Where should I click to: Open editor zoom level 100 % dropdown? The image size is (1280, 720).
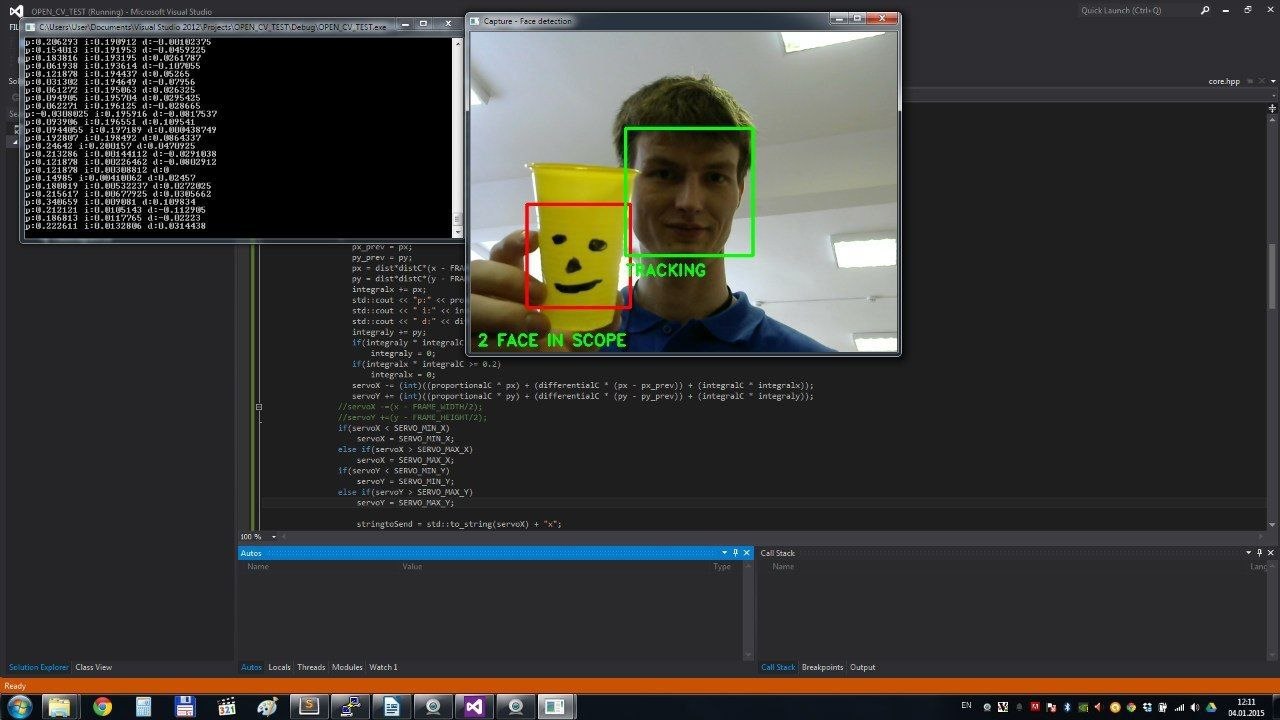pyautogui.click(x=274, y=537)
